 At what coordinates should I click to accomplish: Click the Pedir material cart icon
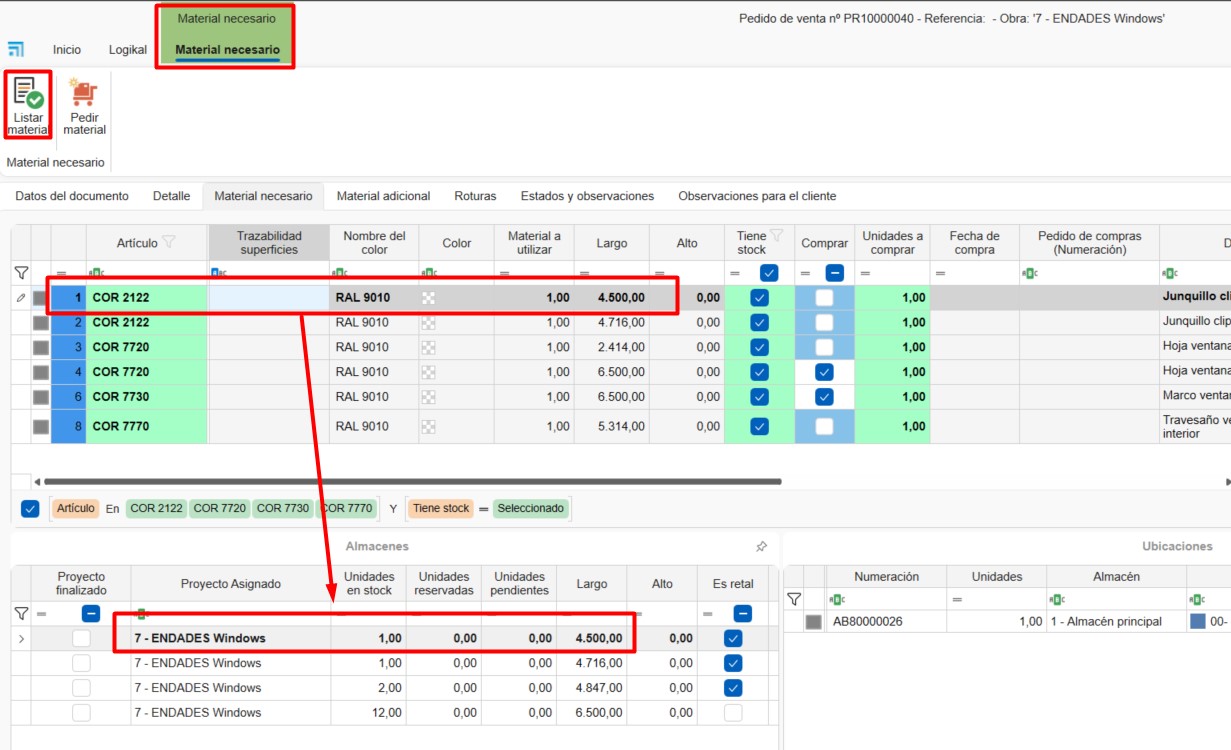84,94
